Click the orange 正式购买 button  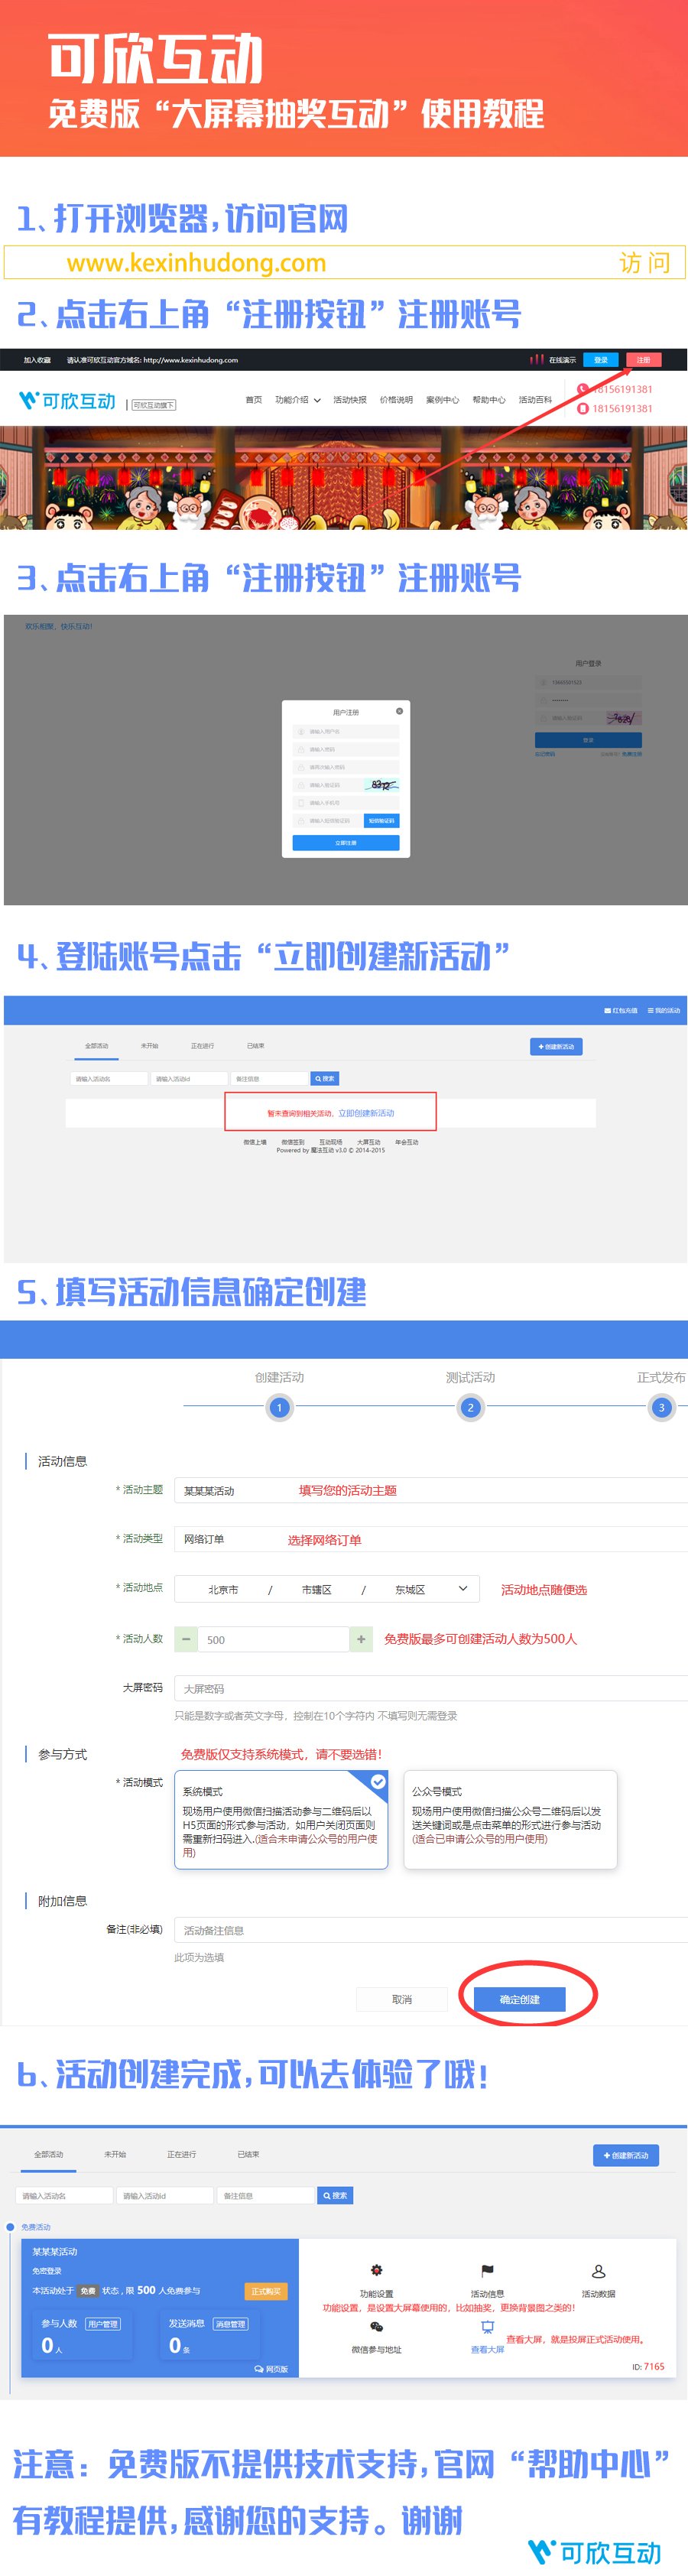pos(266,2291)
